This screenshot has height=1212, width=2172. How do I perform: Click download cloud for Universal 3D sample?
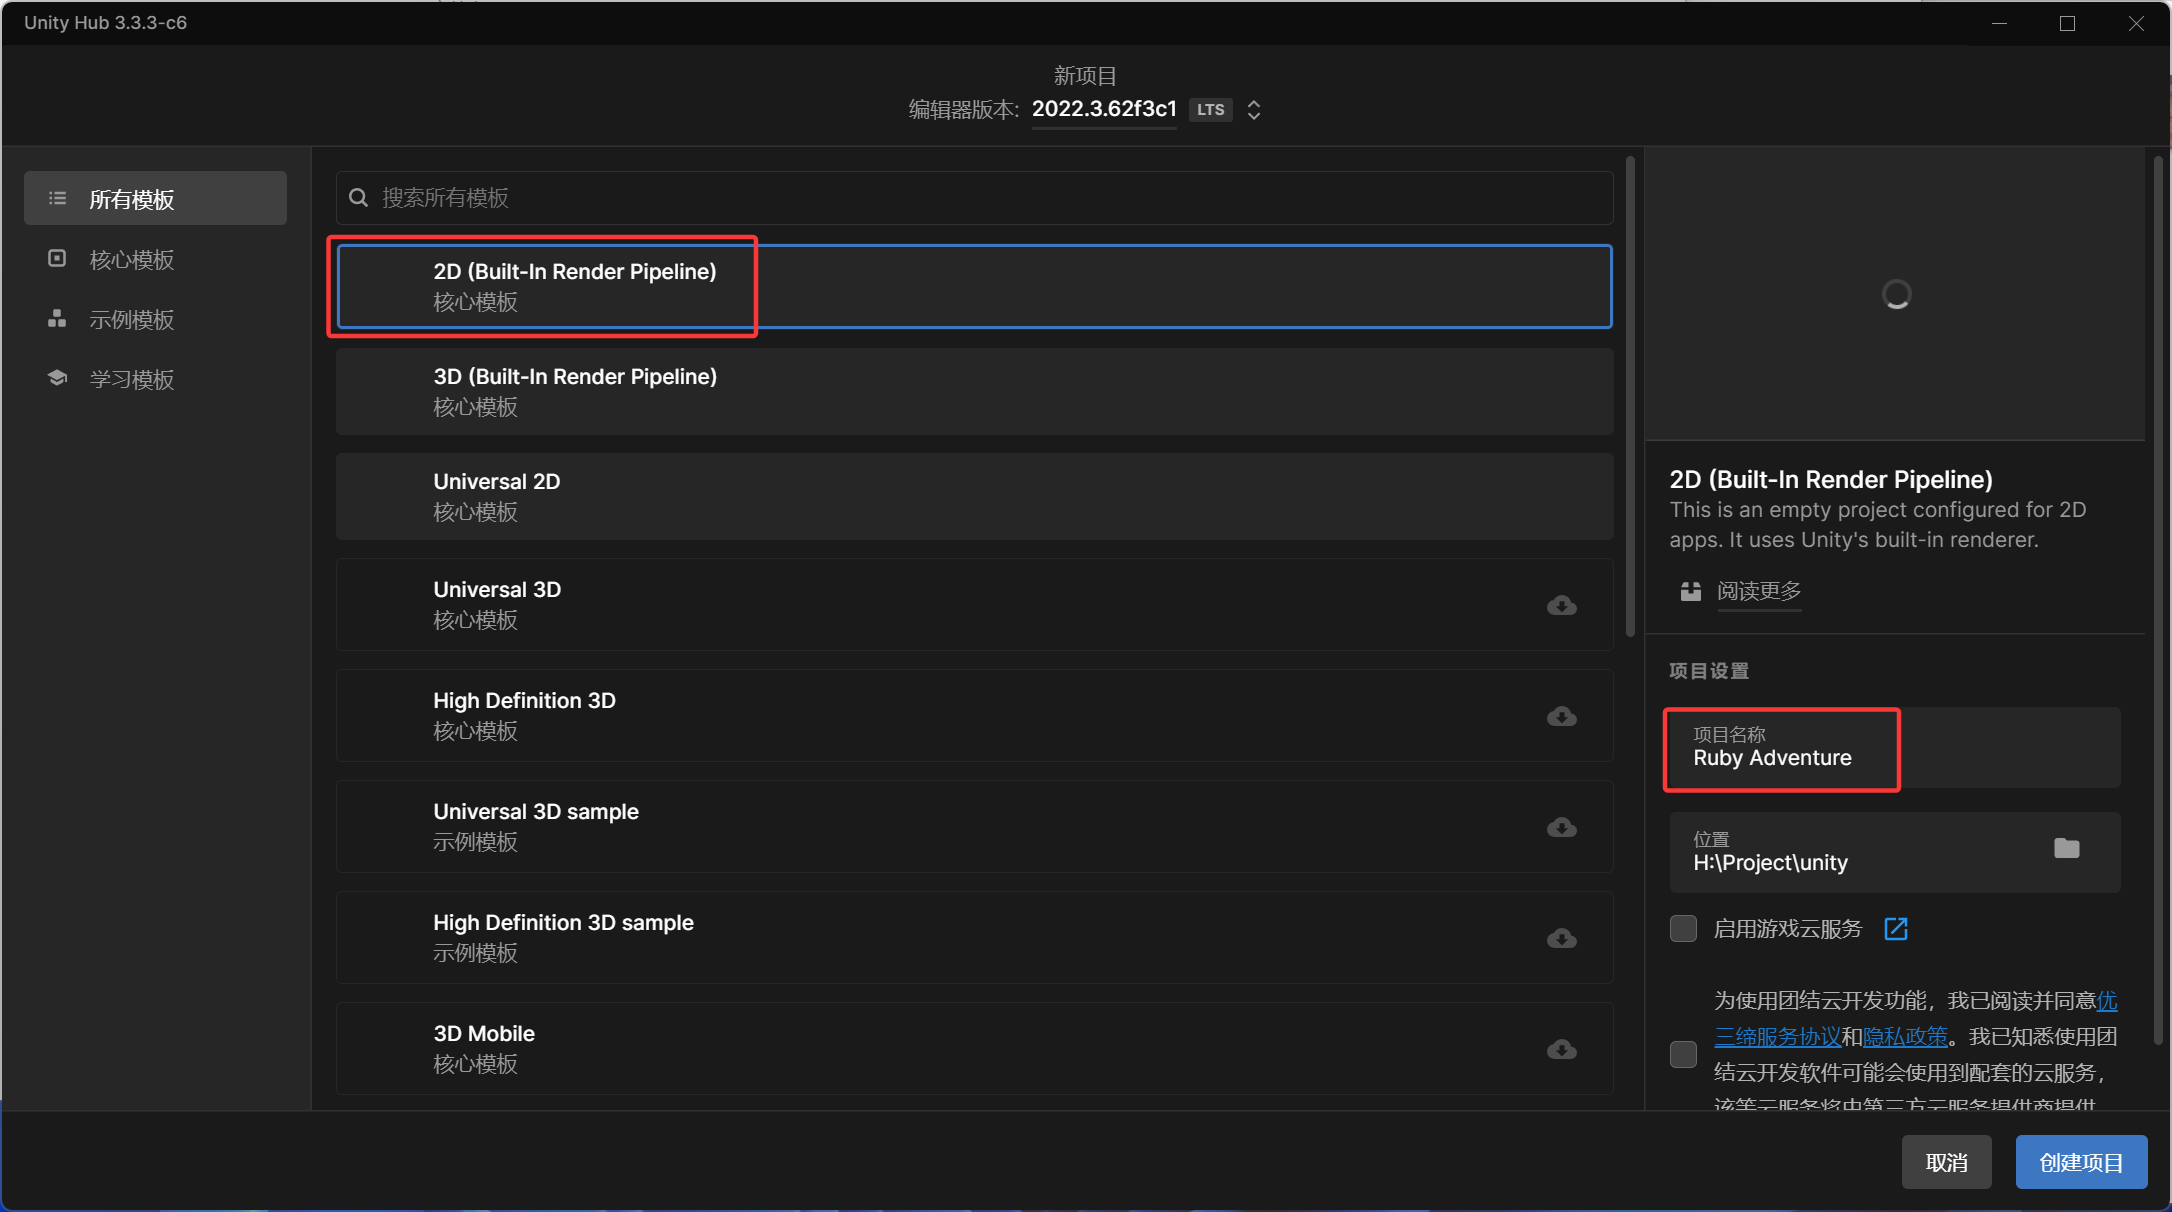point(1561,827)
